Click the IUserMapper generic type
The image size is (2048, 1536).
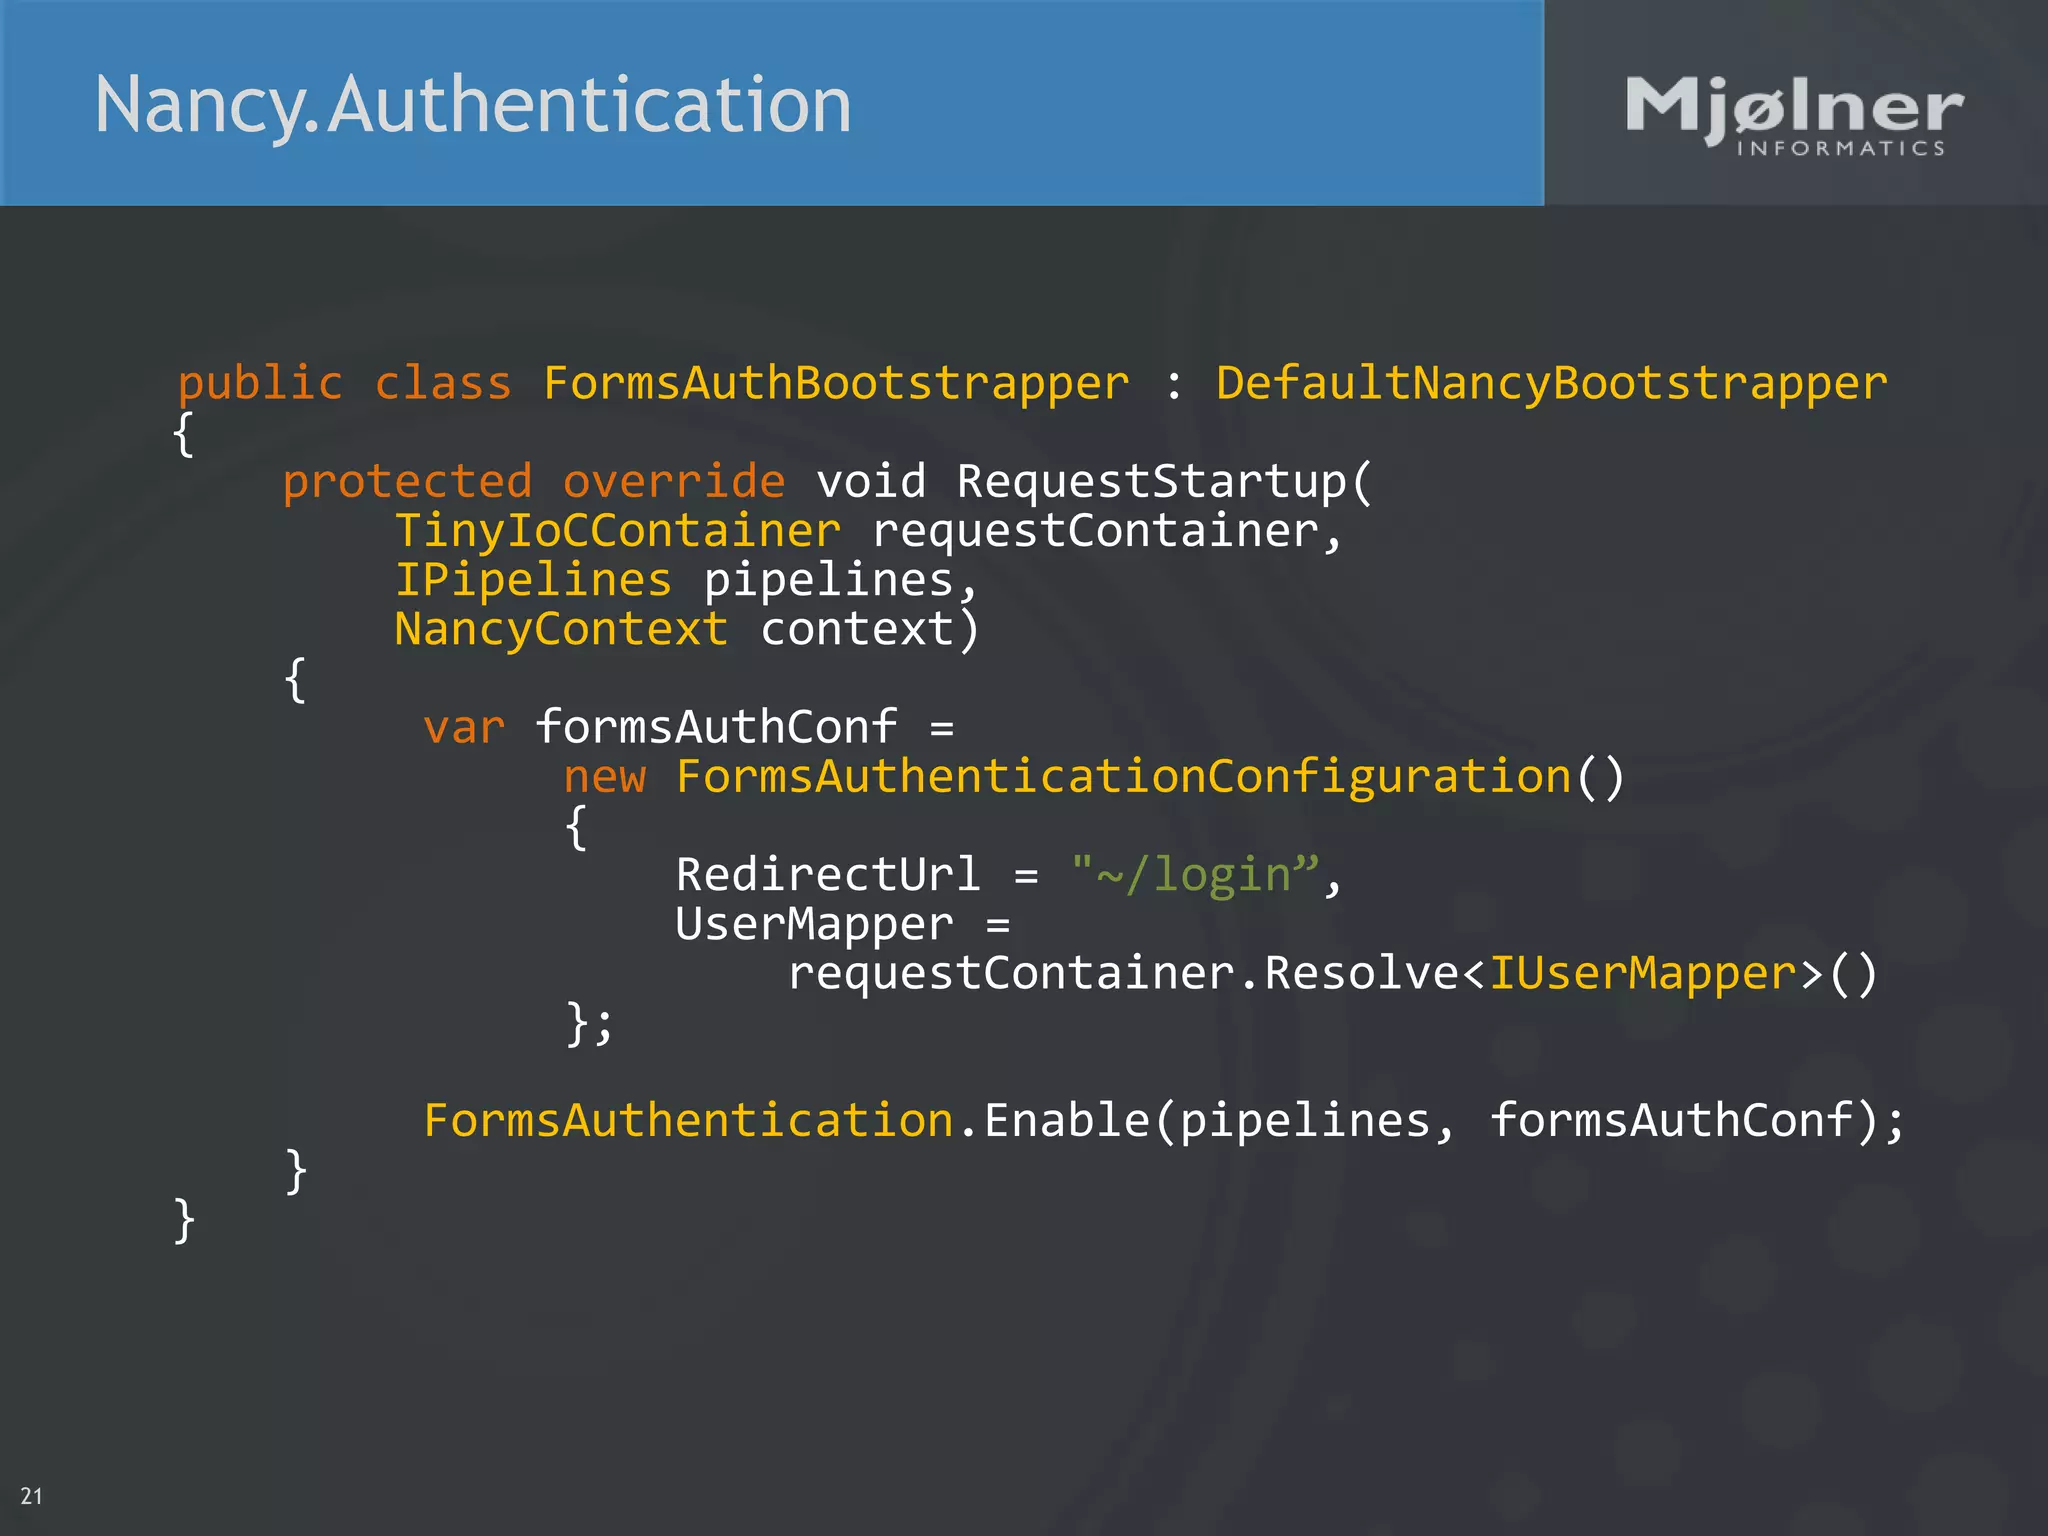tap(1643, 974)
